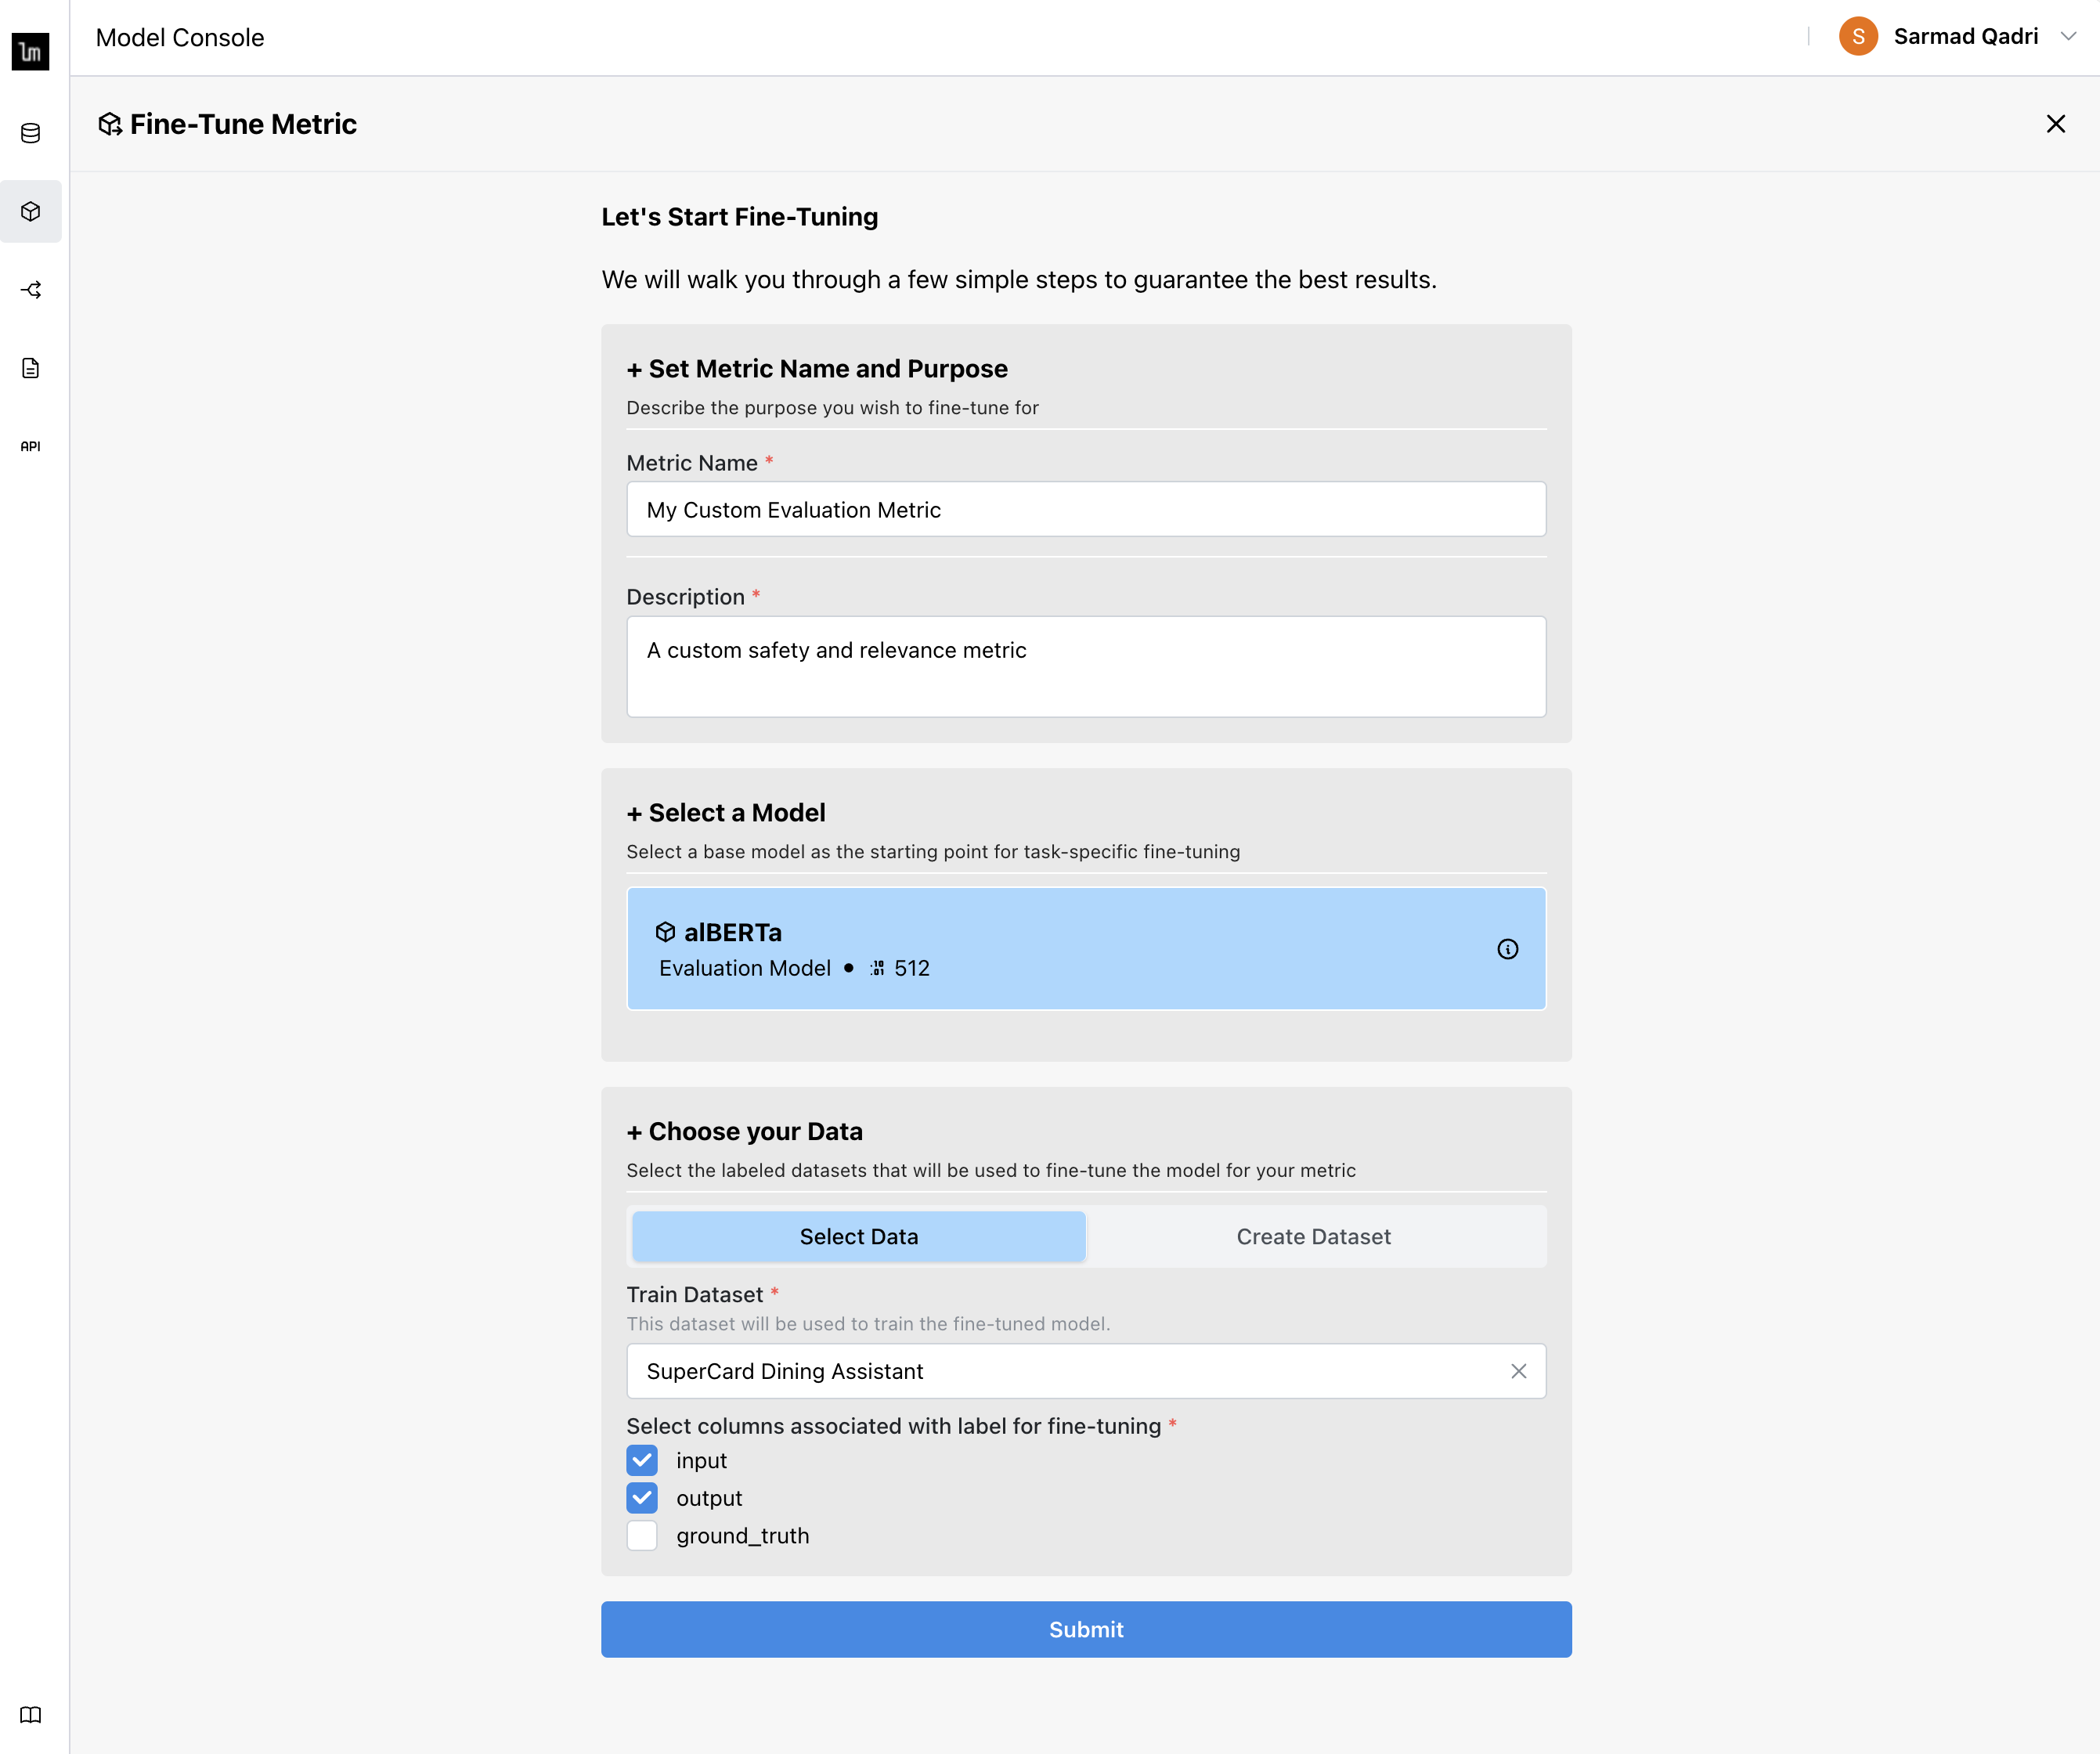Switch to Create Dataset tab
Screen dimensions: 2100x1754
[1313, 1236]
